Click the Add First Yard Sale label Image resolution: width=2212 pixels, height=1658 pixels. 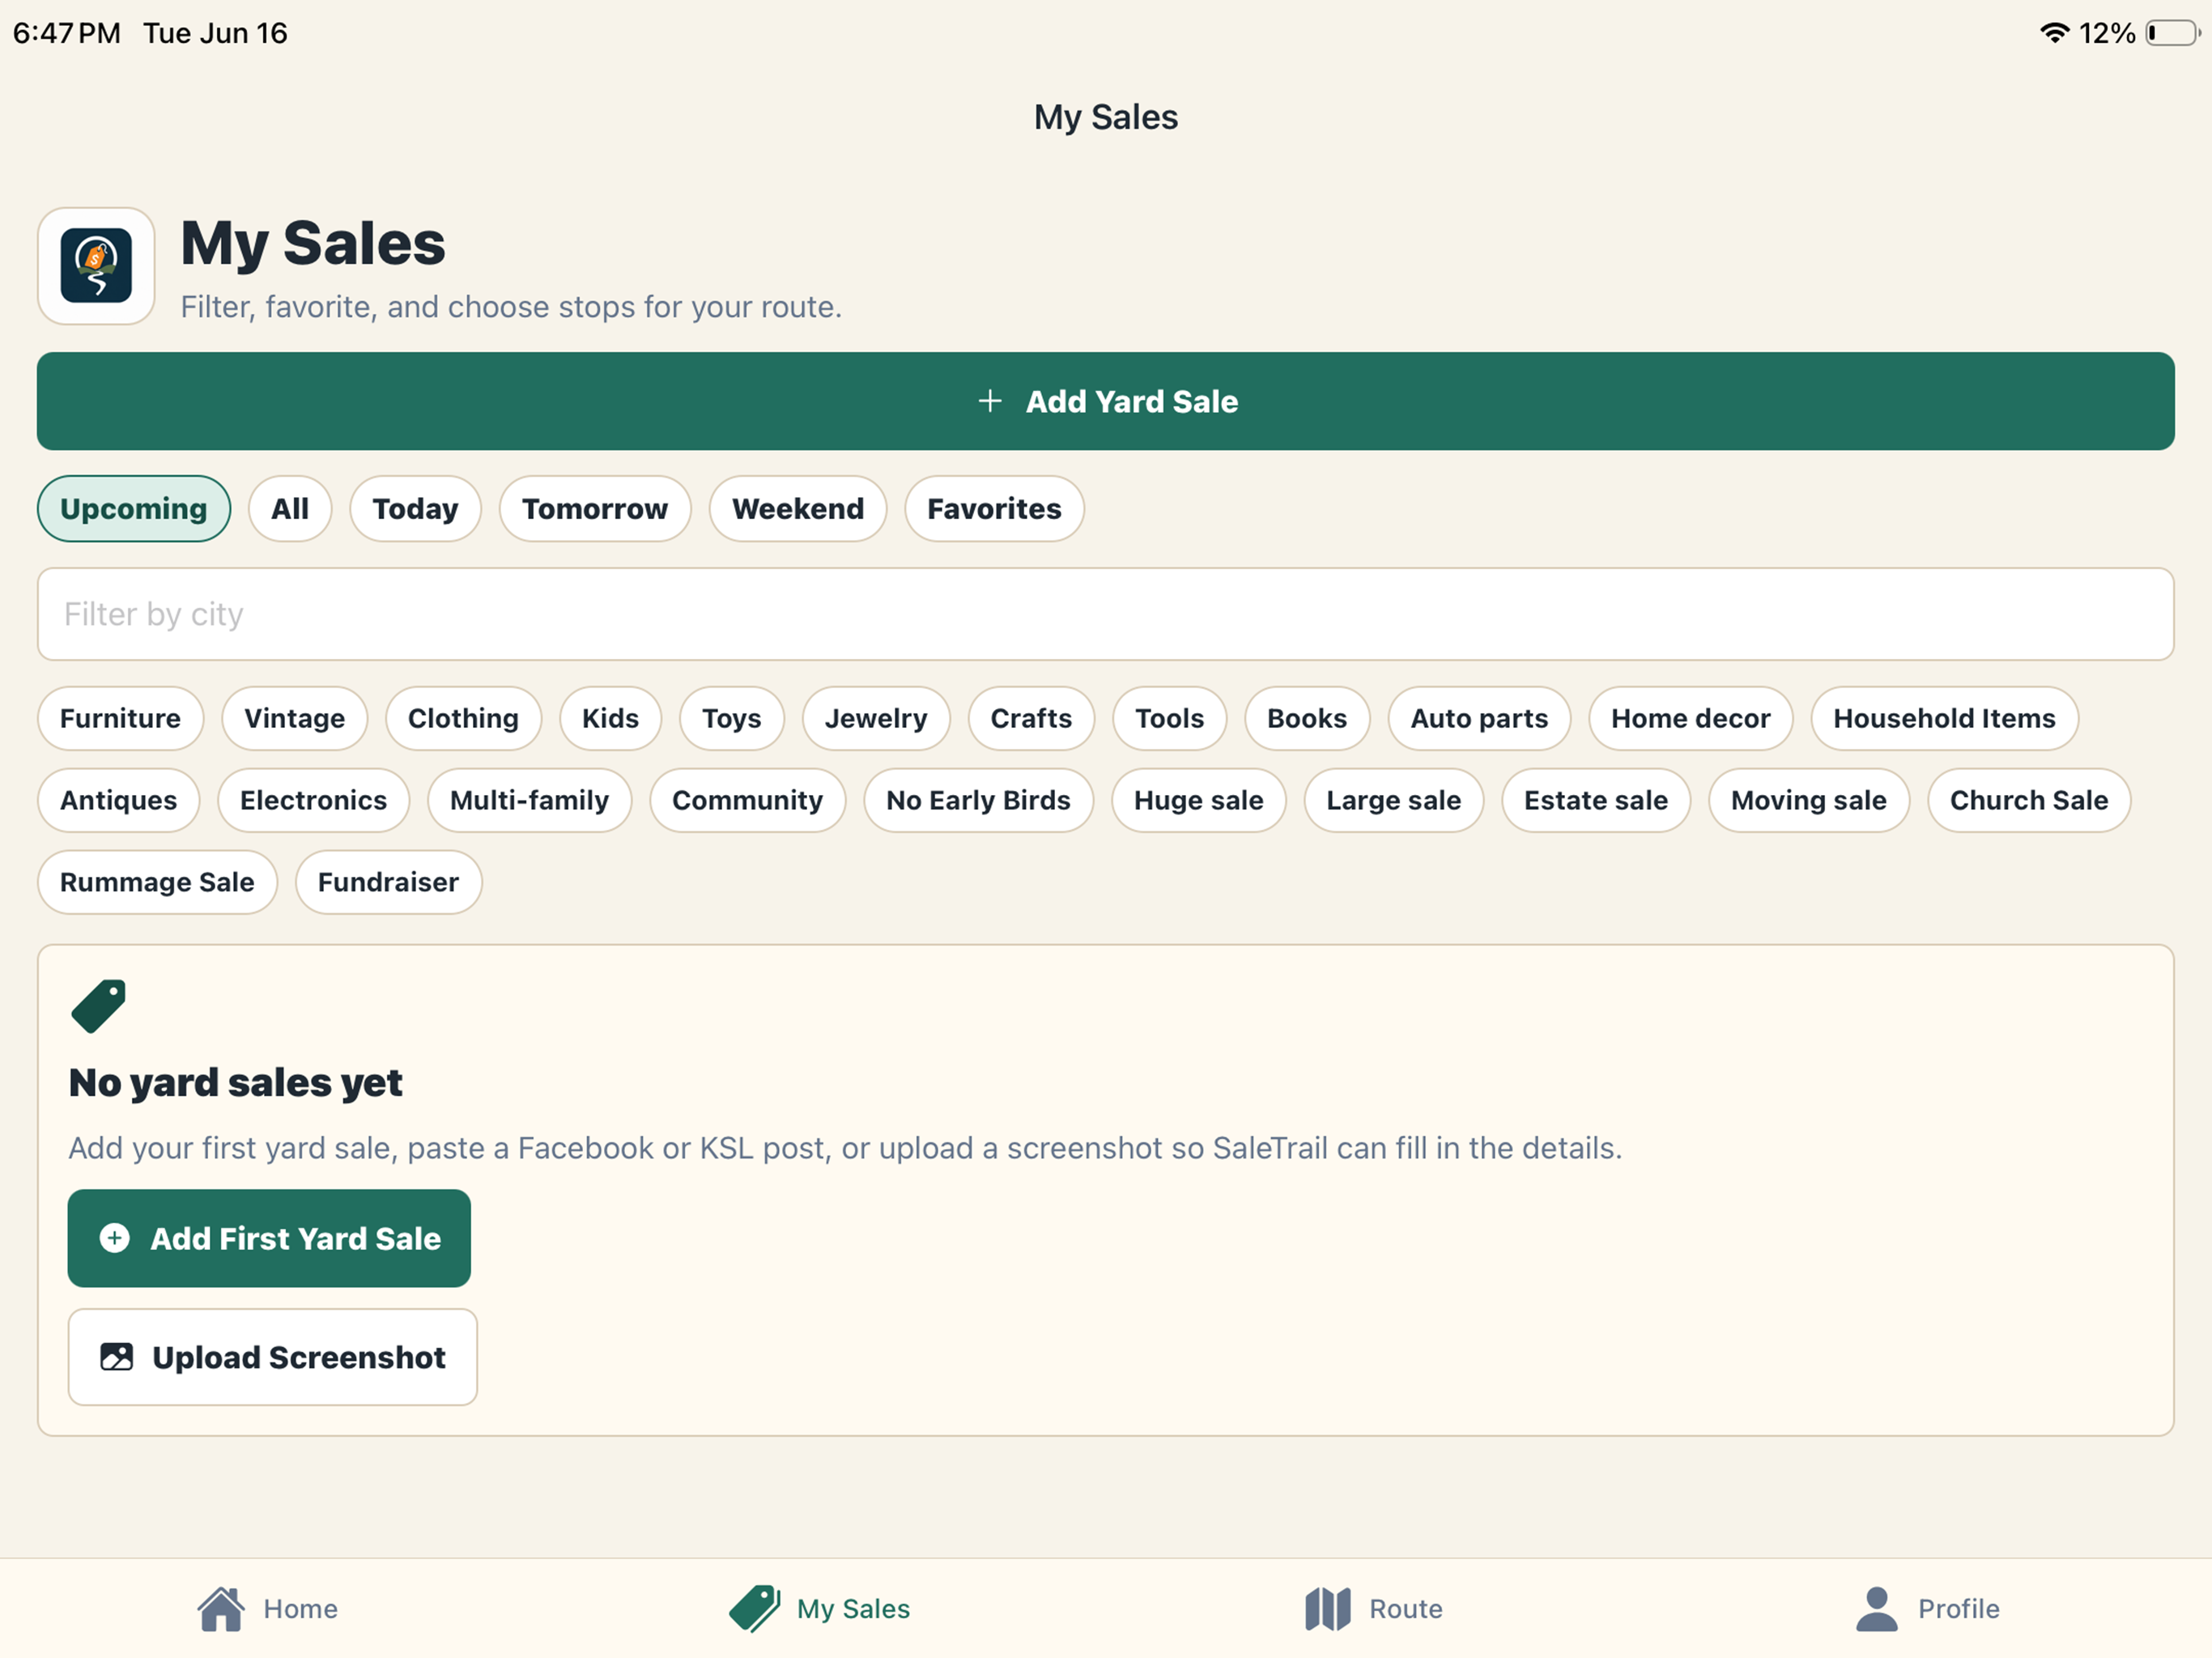[x=295, y=1238]
